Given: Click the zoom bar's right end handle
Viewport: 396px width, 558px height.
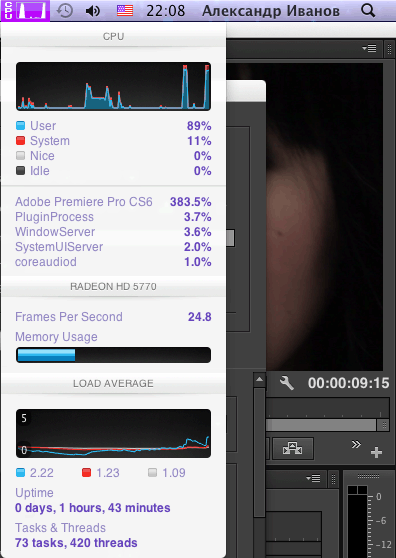Looking at the screenshot, I should pyautogui.click(x=384, y=425).
